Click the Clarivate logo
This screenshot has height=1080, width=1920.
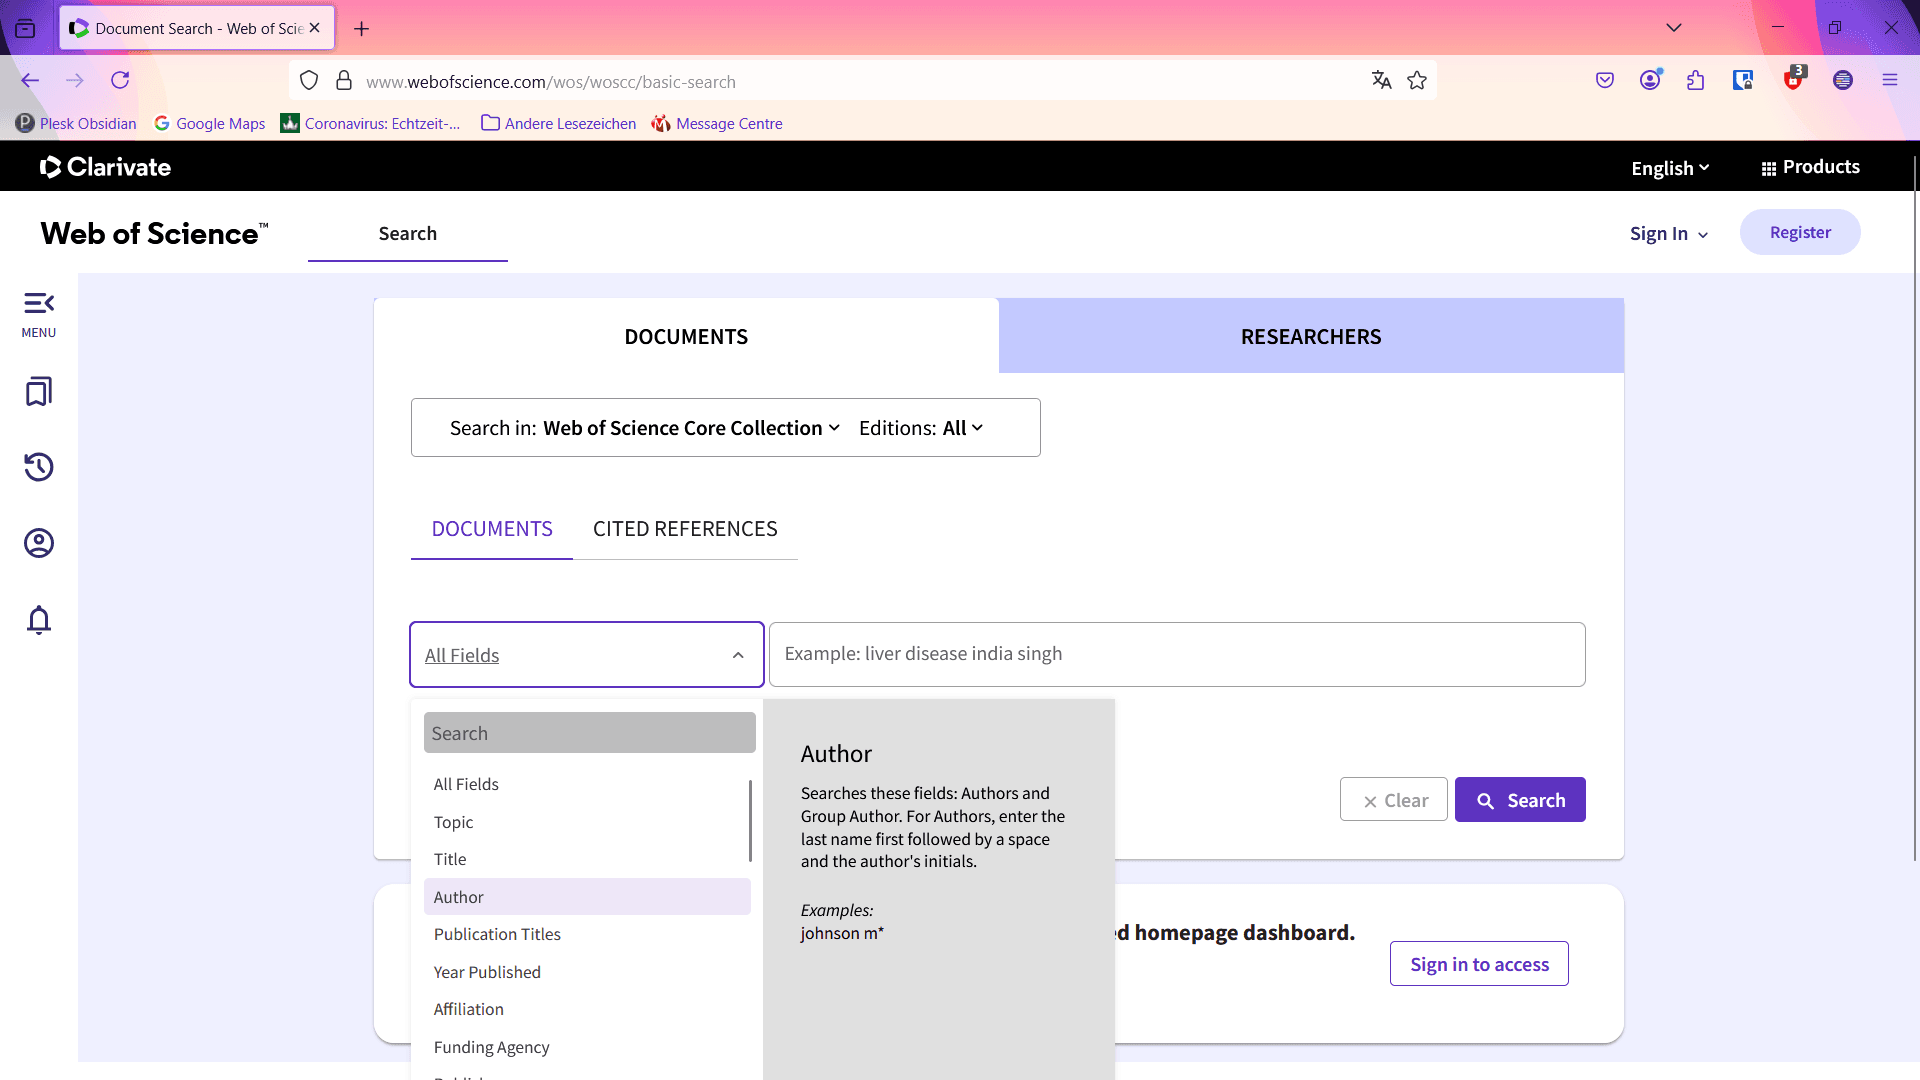105,167
